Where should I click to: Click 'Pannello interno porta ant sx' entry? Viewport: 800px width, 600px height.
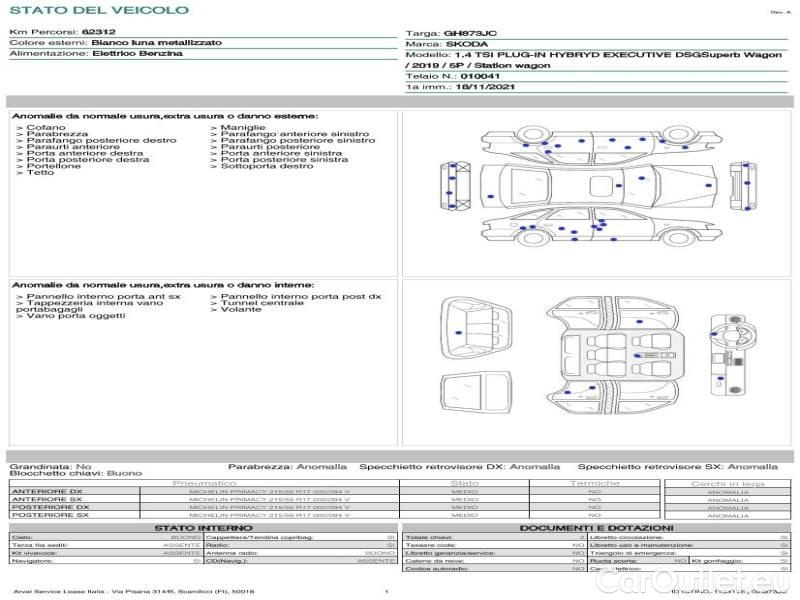(98, 296)
